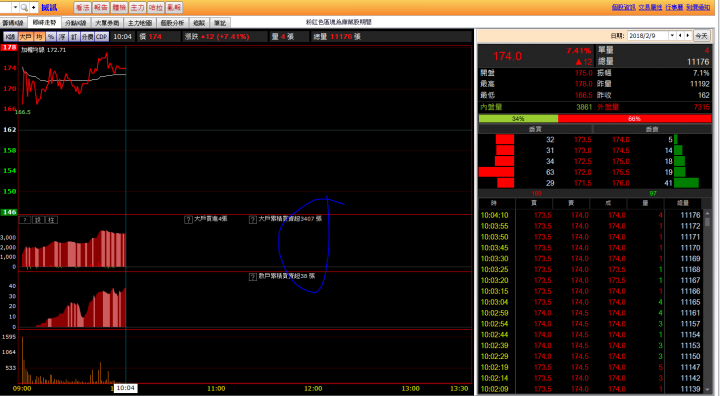Image resolution: width=720 pixels, height=396 pixels.
Task: Click the stock code input box
Action: tap(6, 7)
